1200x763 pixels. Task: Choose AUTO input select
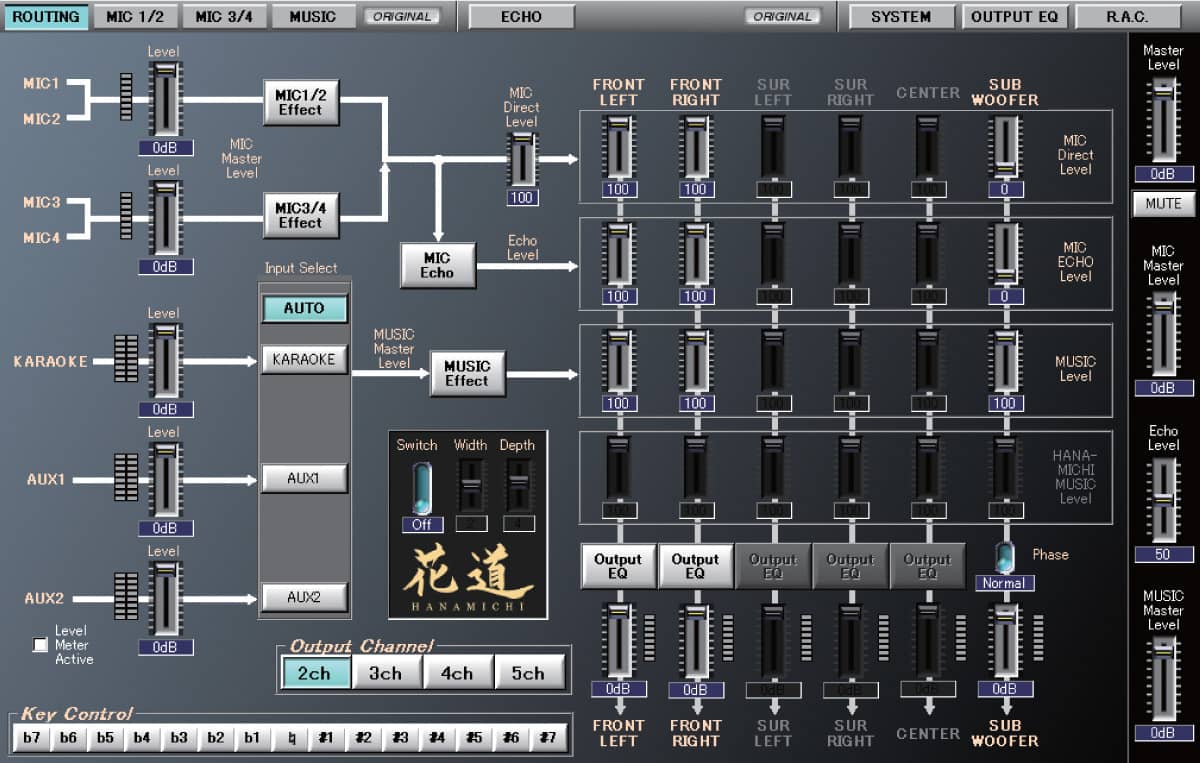pyautogui.click(x=304, y=308)
